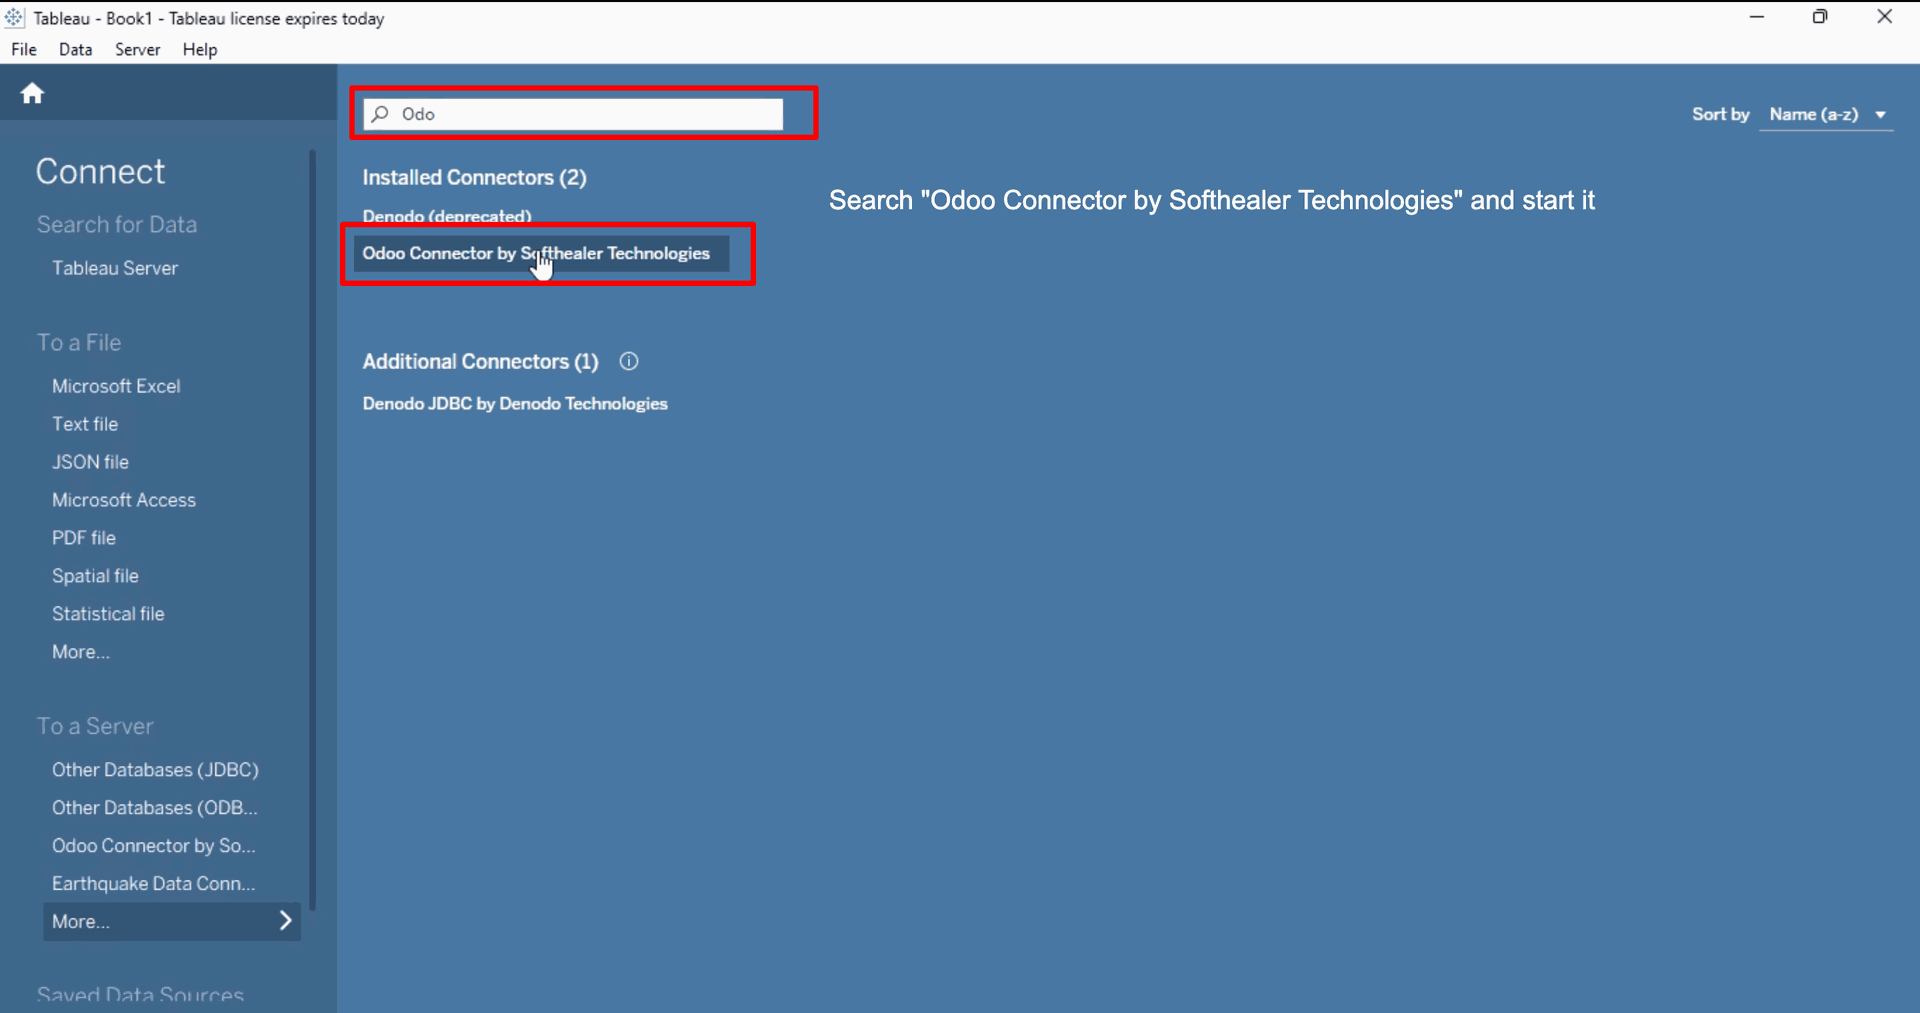Select Other Databases (JDBC)

tap(155, 770)
